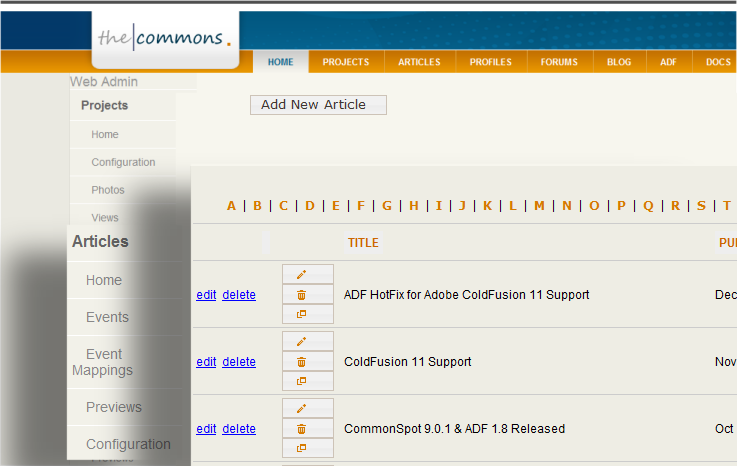Click trash icon for CommonSpot 9.0.1 article
The height and width of the screenshot is (466, 737).
pyautogui.click(x=308, y=428)
